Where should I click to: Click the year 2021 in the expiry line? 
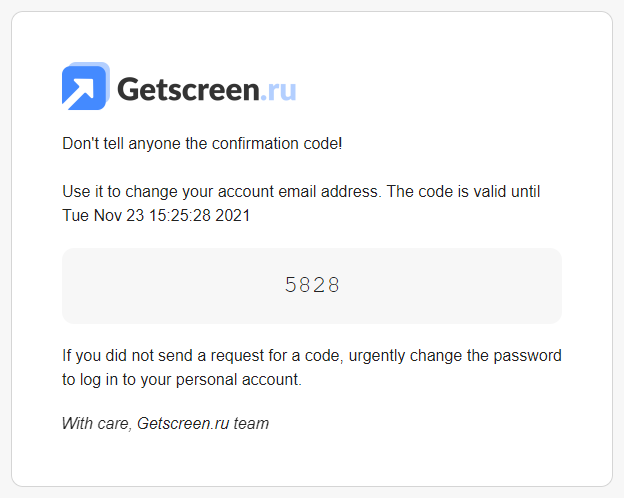(x=232, y=215)
